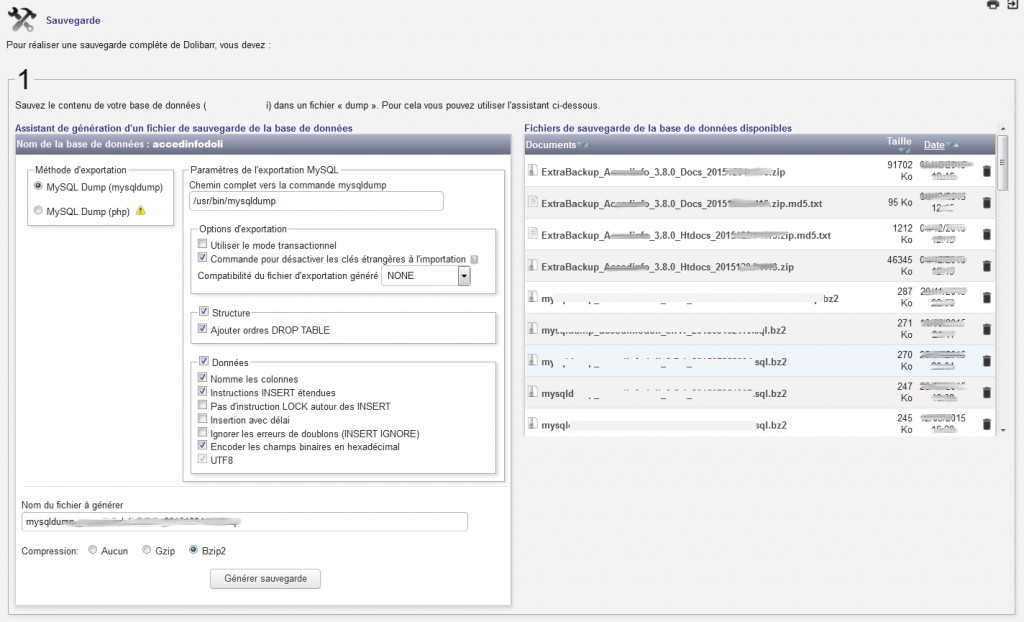Click the Documents column header

(551, 145)
